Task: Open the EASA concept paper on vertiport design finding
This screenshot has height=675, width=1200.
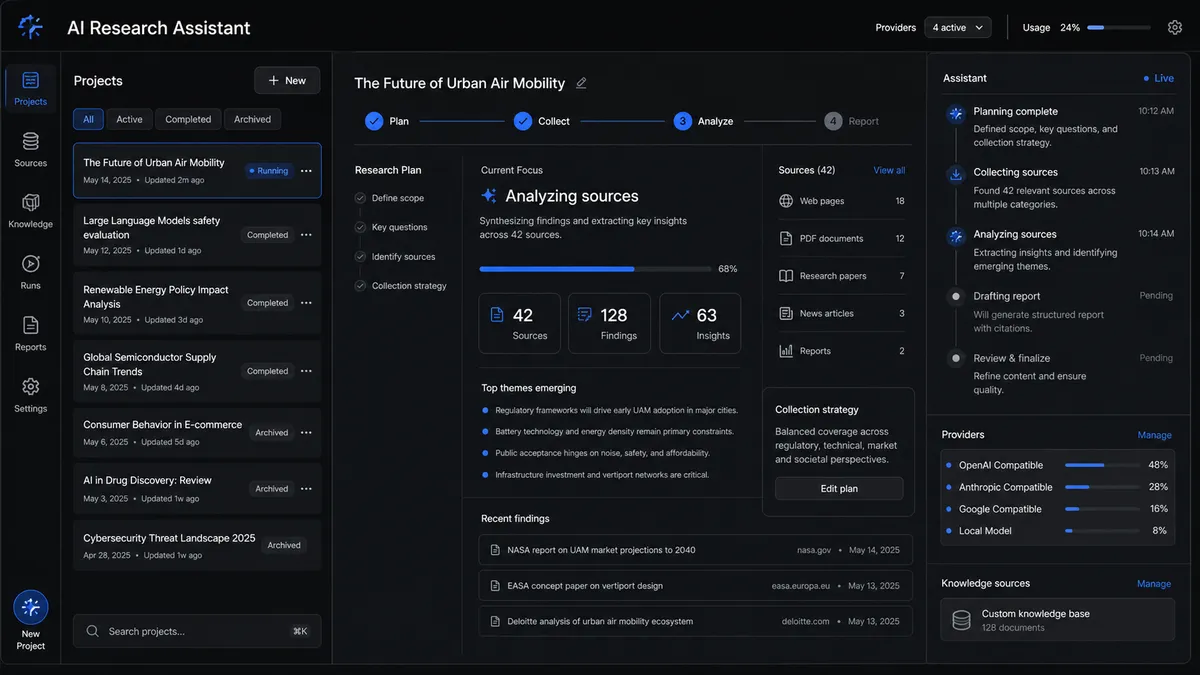Action: coord(695,586)
